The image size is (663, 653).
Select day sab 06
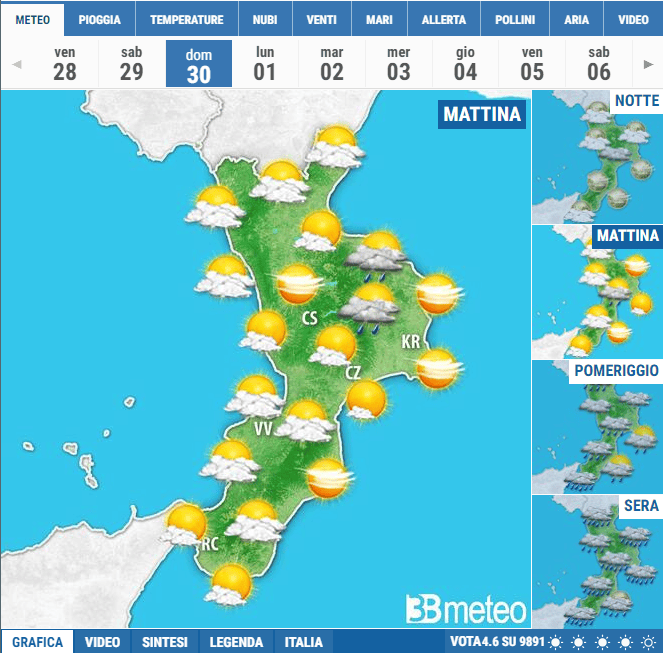tap(599, 64)
